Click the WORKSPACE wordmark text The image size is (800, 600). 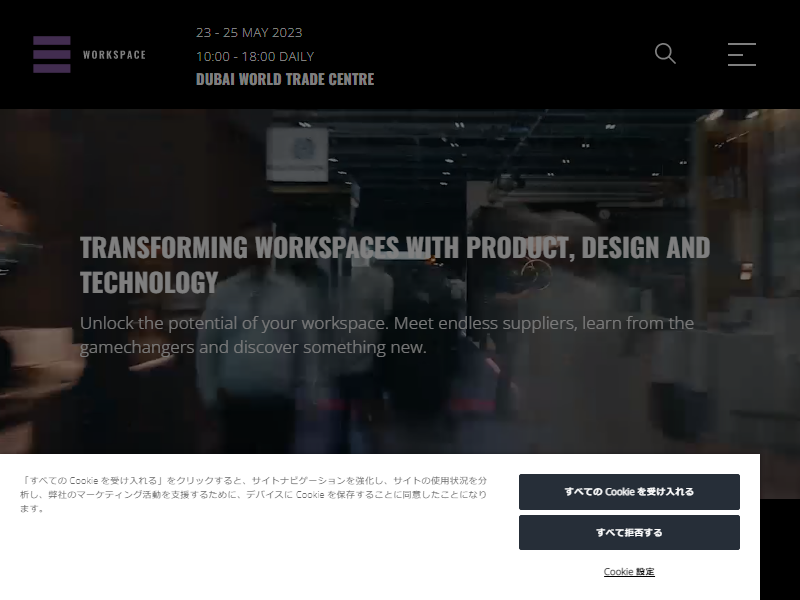114,55
